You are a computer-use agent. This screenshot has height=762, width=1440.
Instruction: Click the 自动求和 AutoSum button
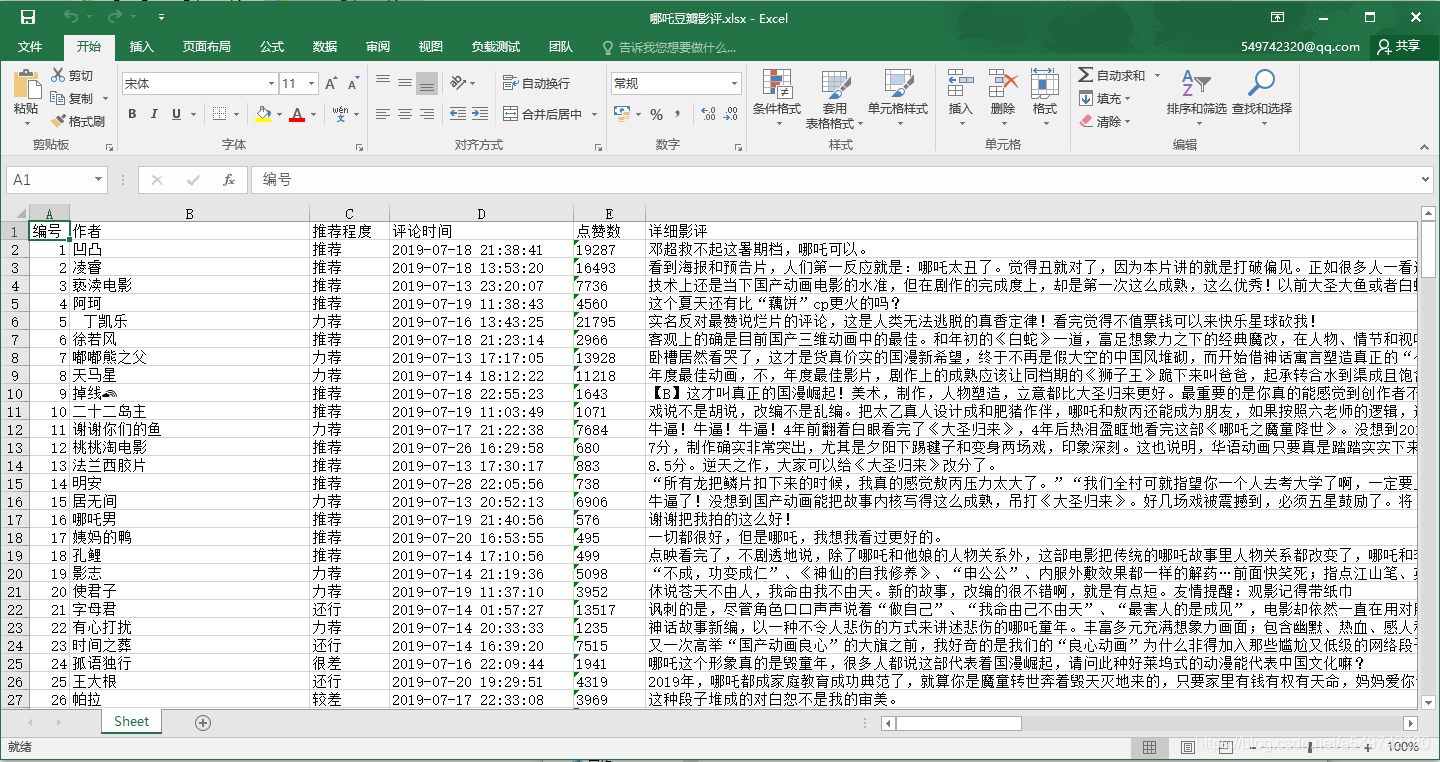coord(1111,76)
